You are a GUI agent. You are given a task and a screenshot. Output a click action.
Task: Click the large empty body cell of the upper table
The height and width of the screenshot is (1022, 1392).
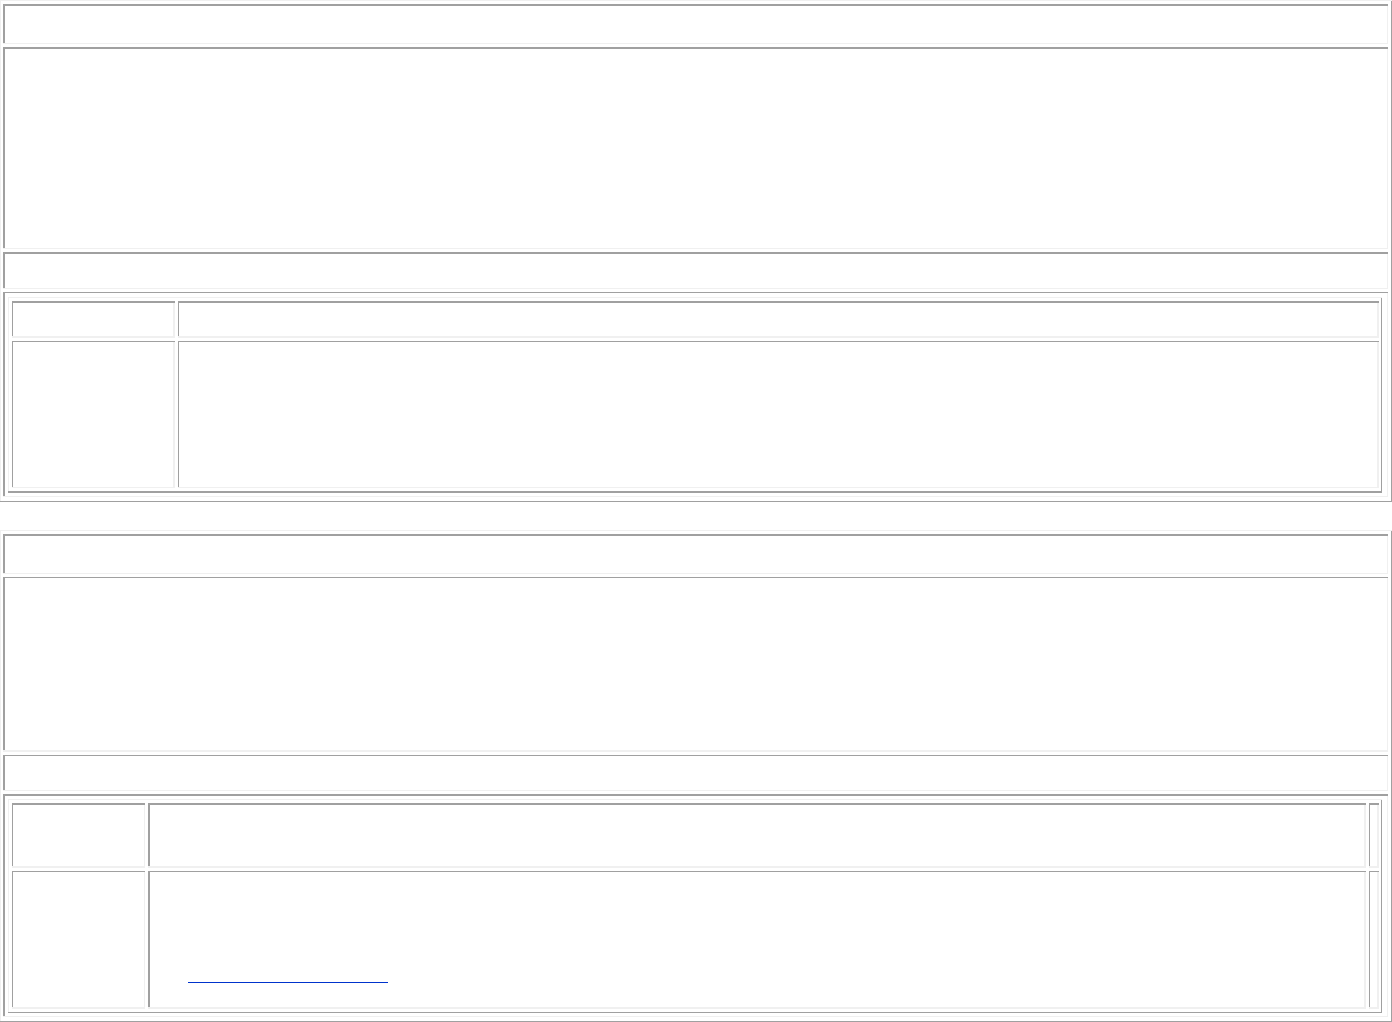click(695, 148)
